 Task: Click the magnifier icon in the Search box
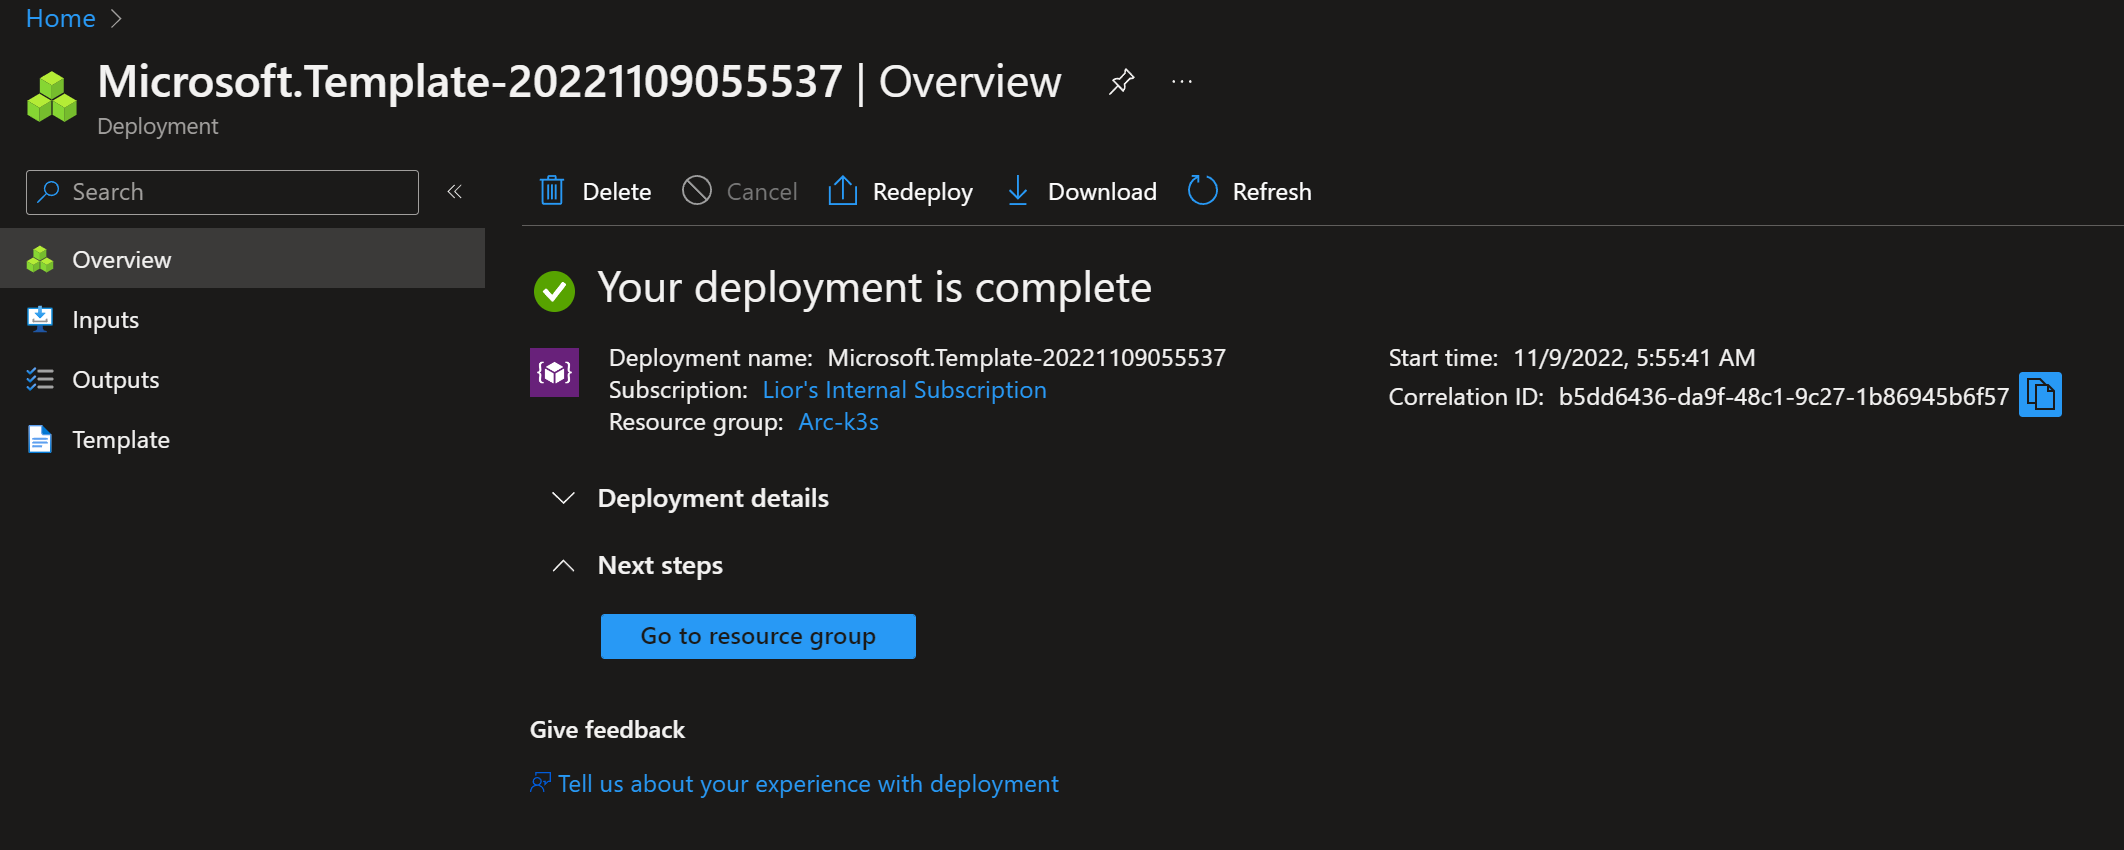pos(48,191)
